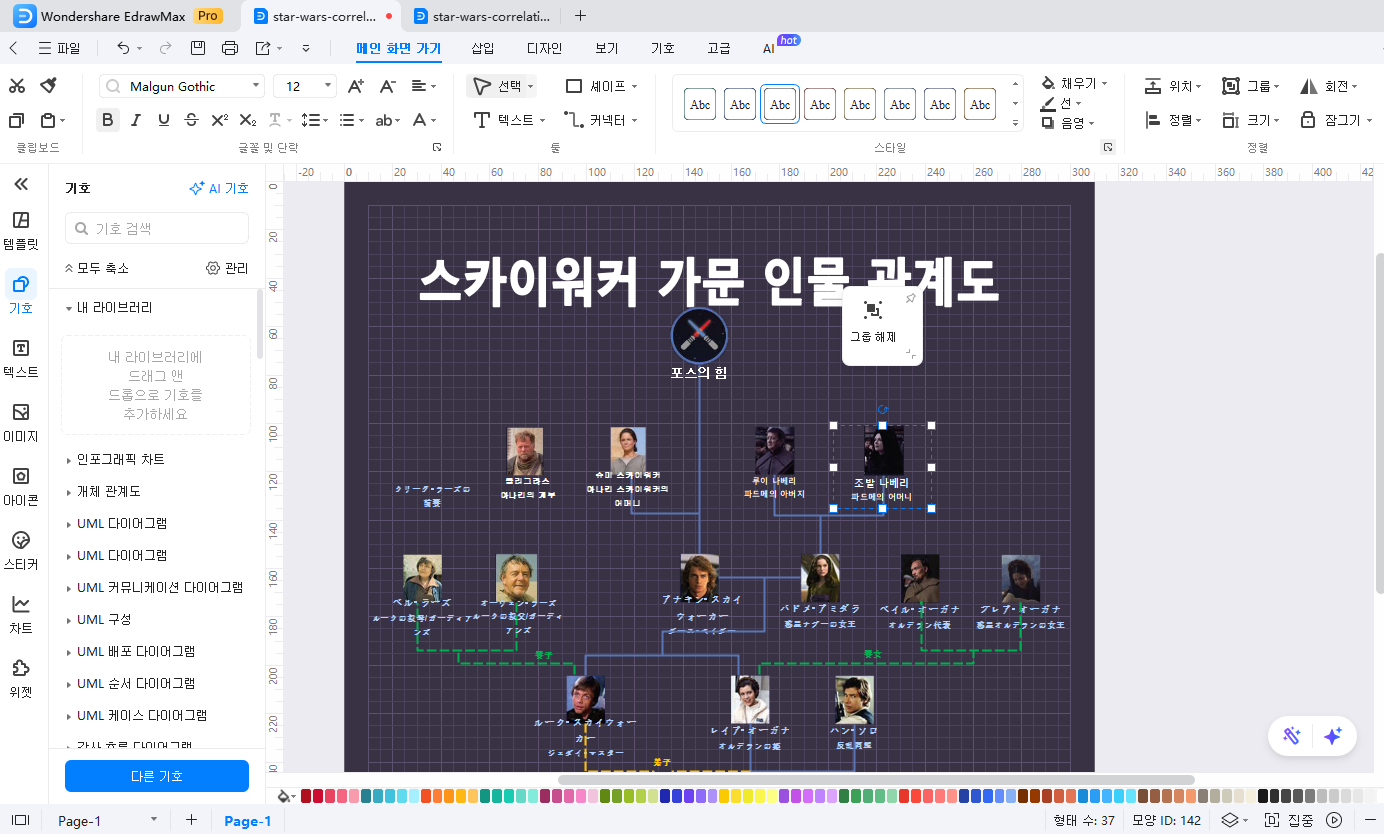1384x834 pixels.
Task: Click the presentation play icon in status bar
Action: point(1334,820)
